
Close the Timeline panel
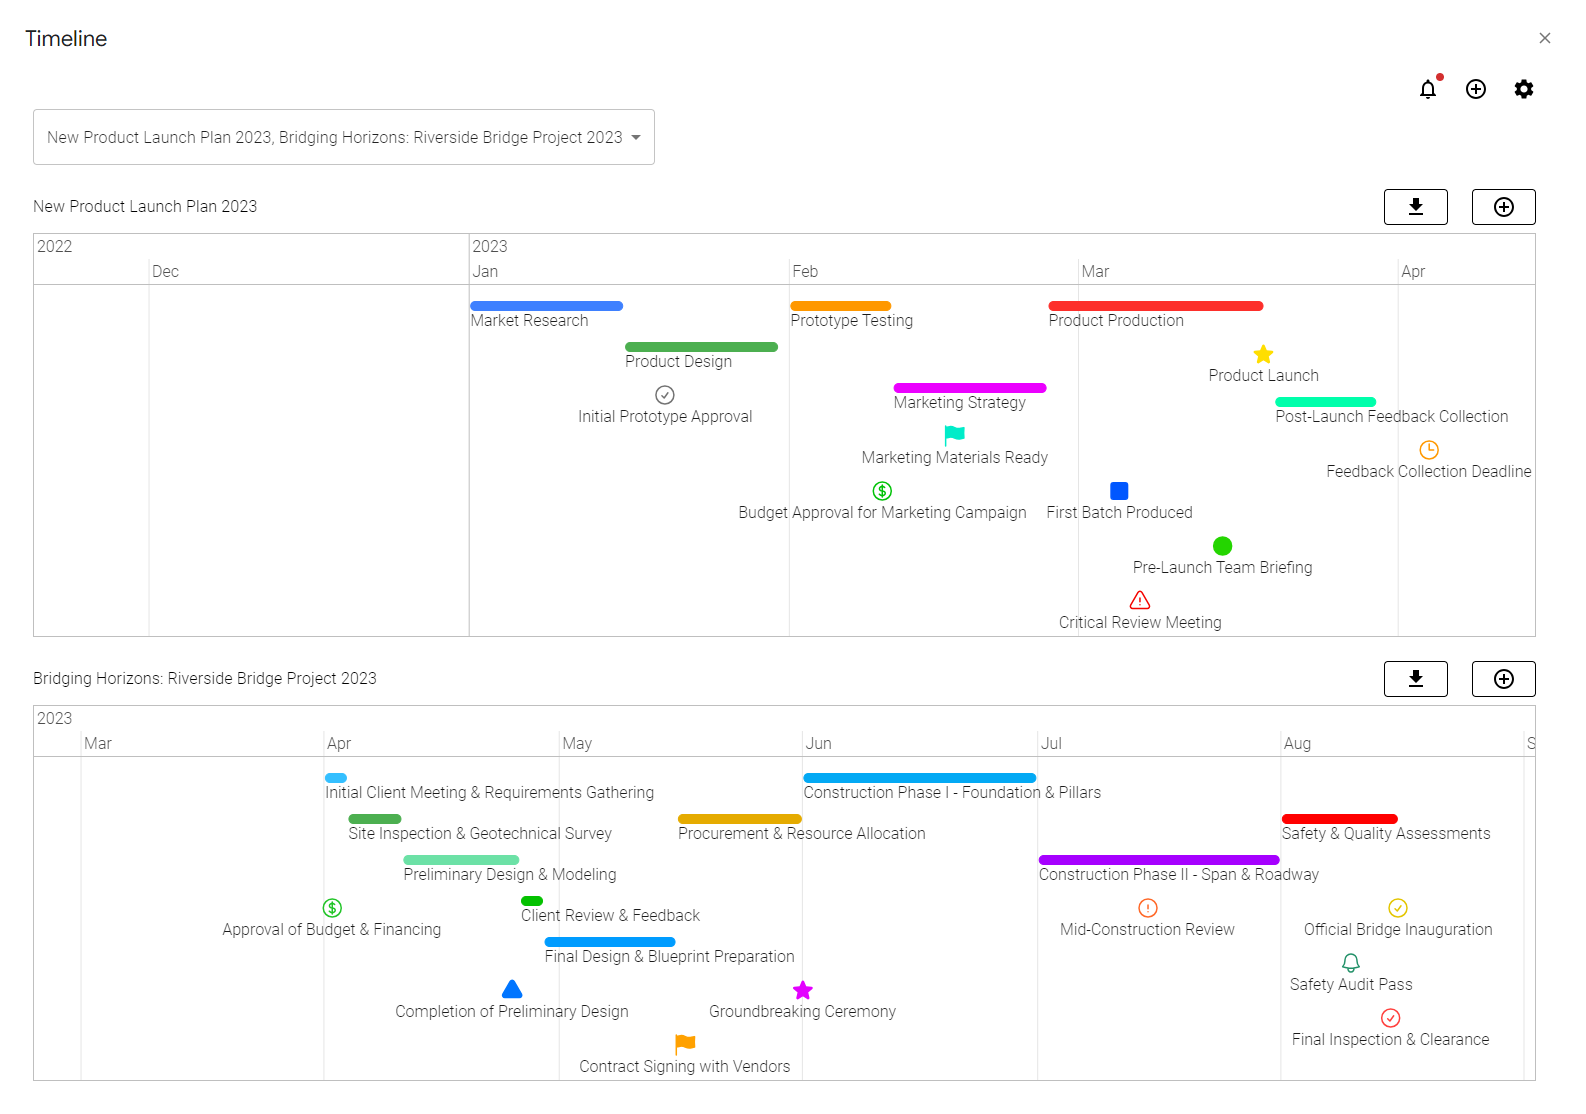[x=1544, y=38]
